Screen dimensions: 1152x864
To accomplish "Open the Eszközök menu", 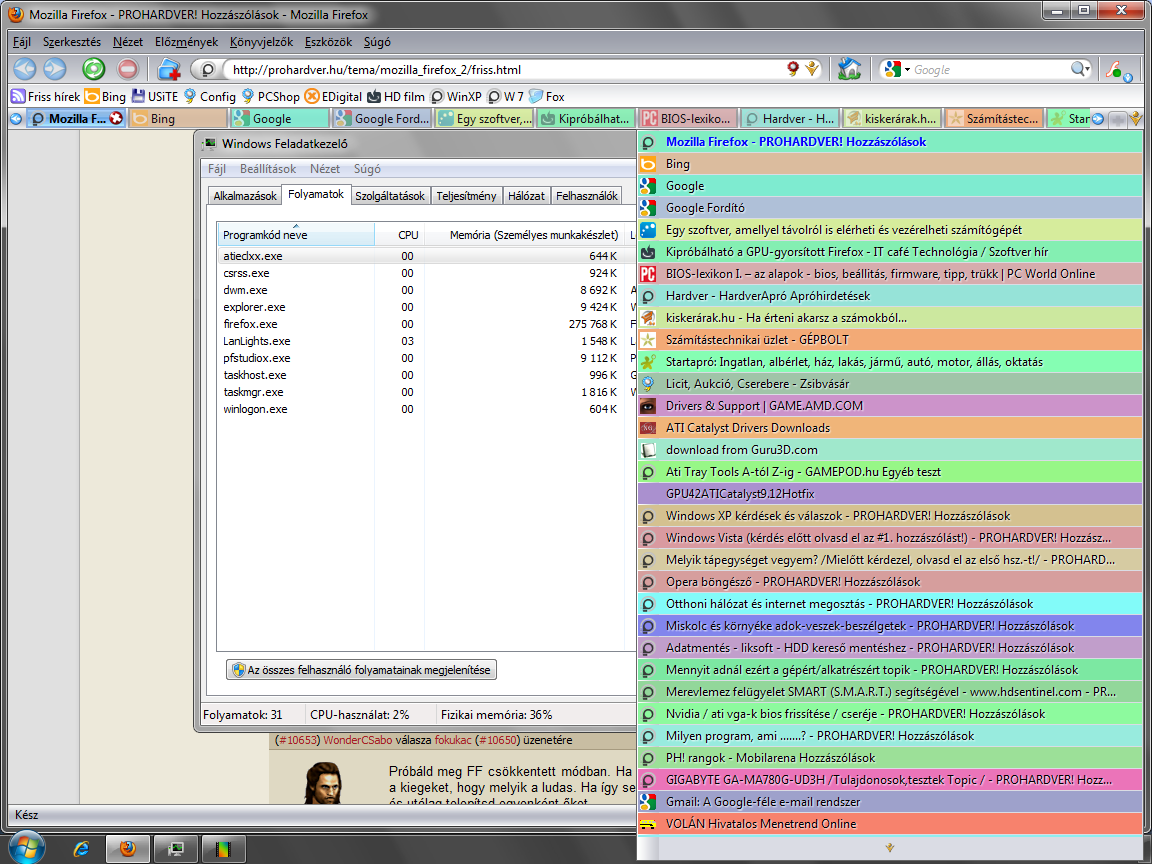I will [x=328, y=42].
